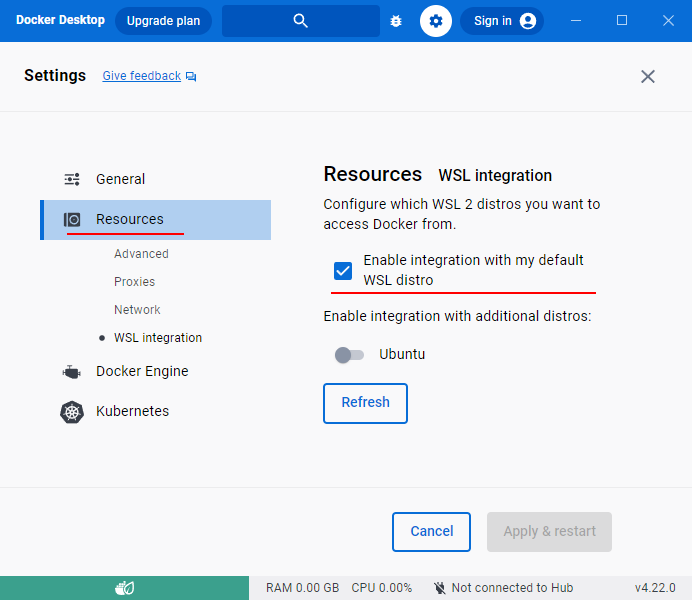Toggle Ubuntu distro integration switch

pos(349,355)
